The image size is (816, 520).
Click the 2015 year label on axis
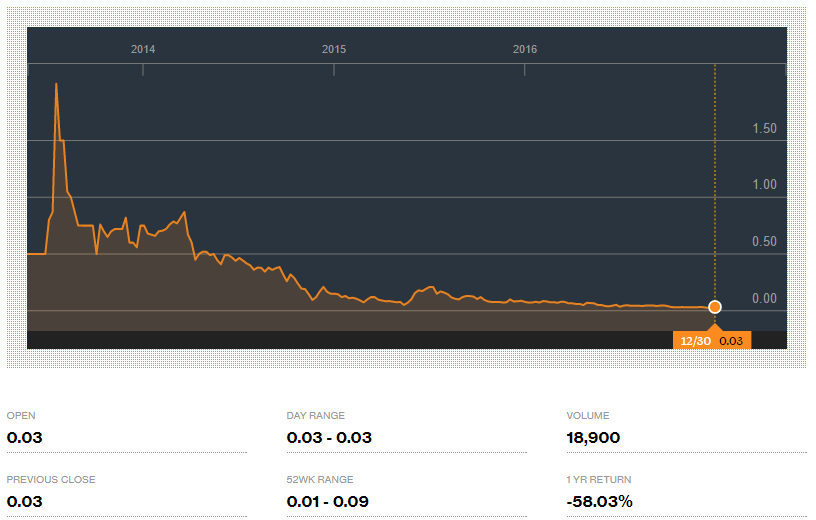pyautogui.click(x=334, y=49)
